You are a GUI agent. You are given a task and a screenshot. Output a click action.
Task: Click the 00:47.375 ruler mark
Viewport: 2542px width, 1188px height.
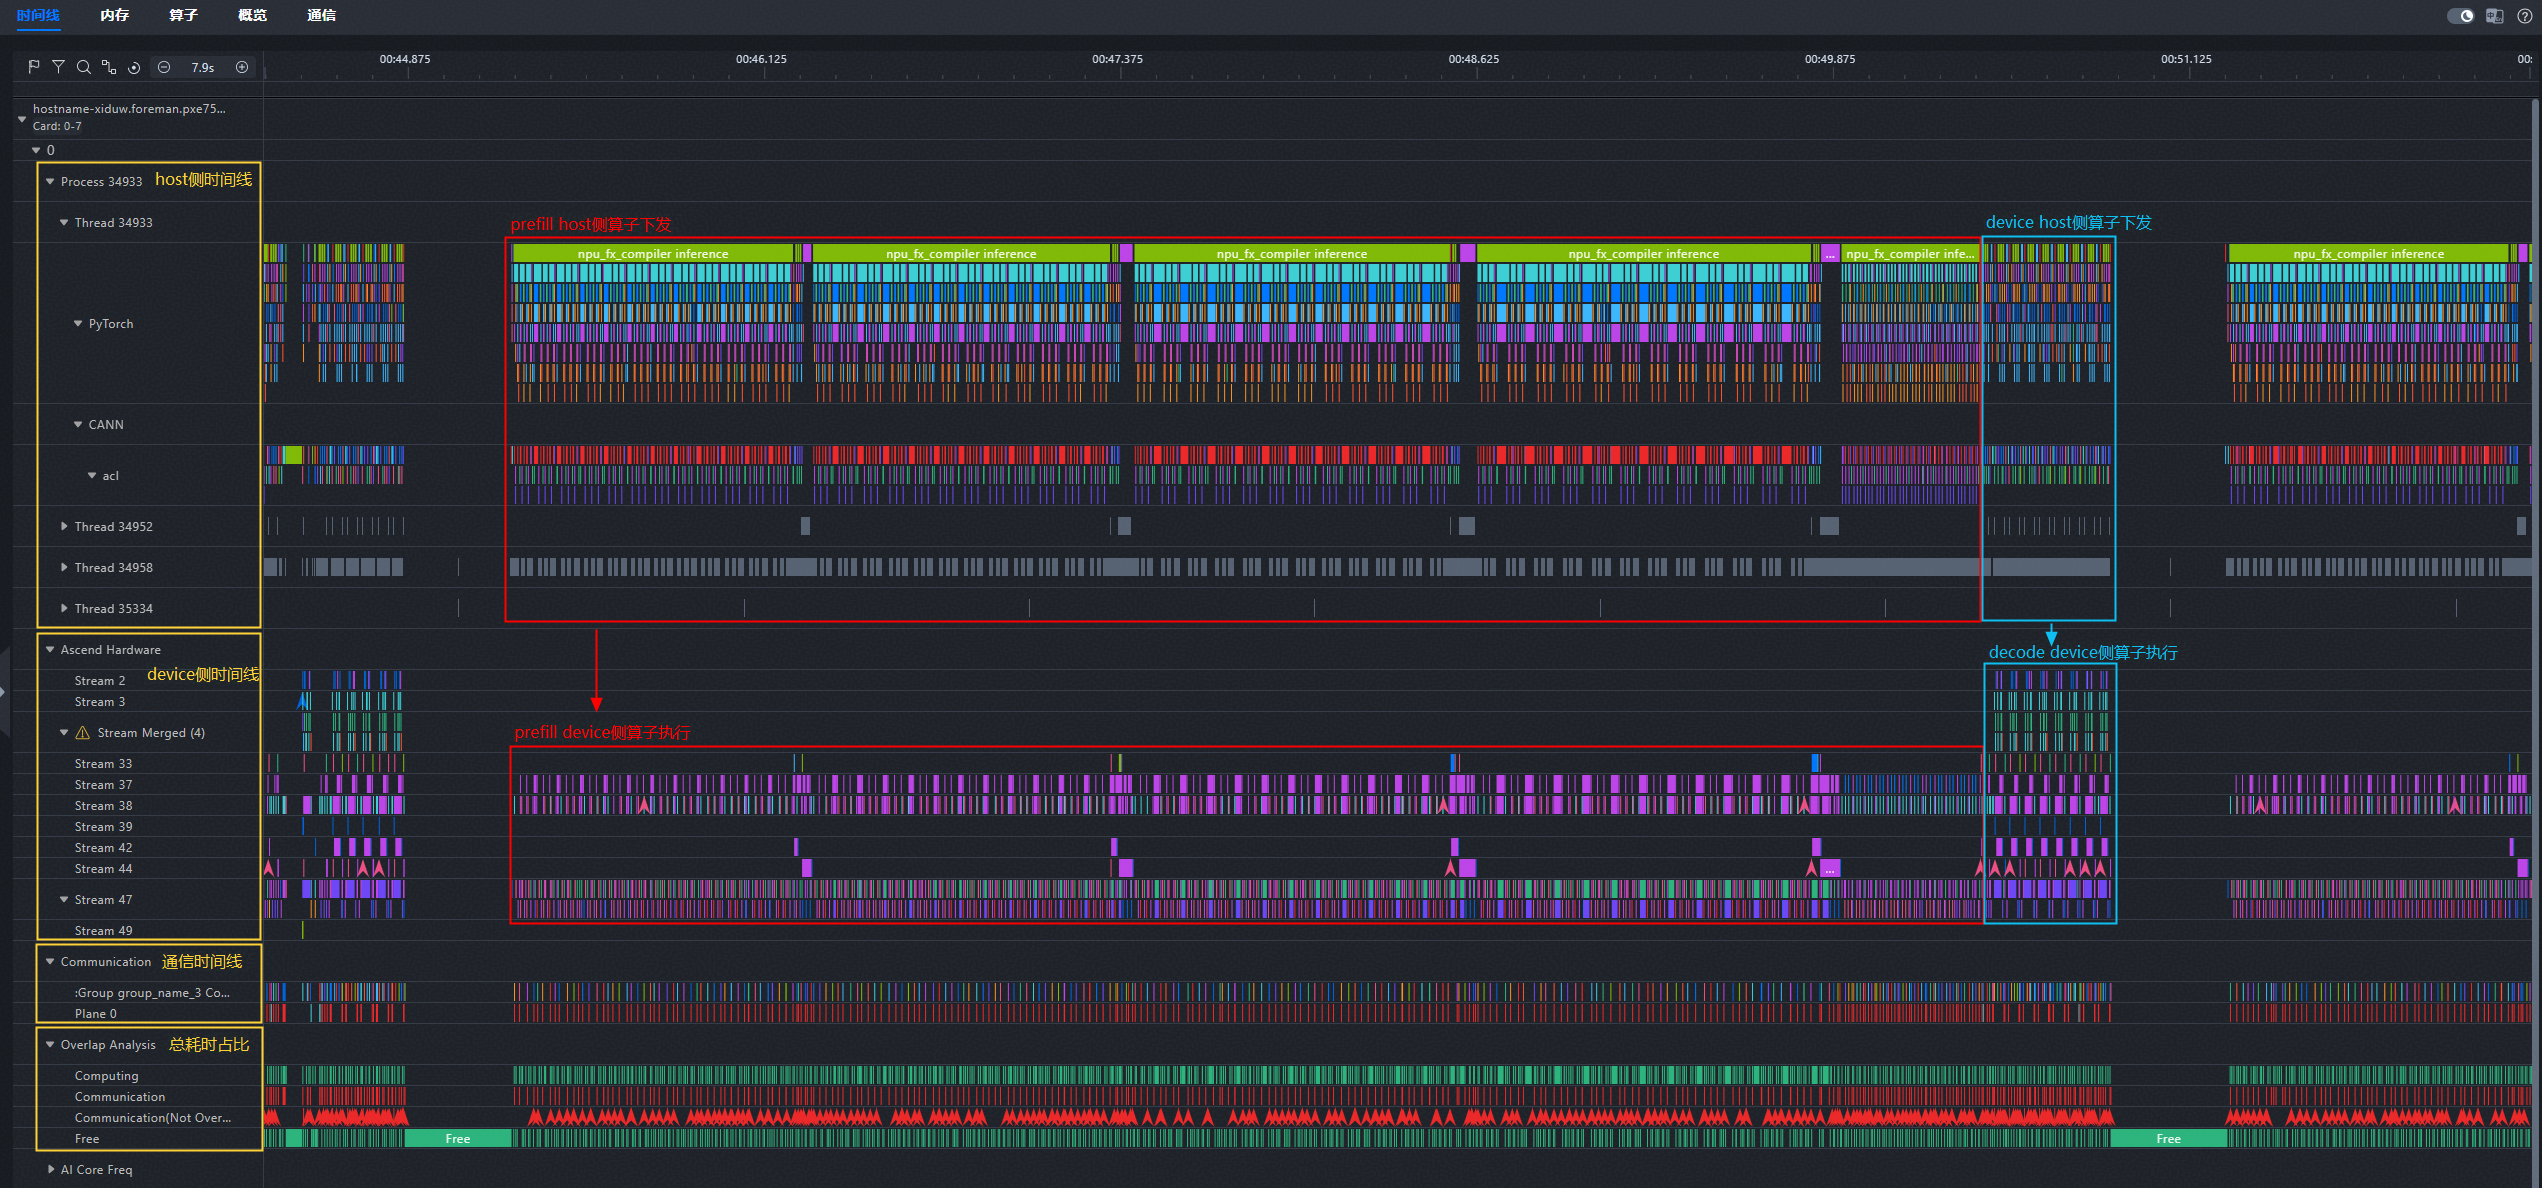[x=1118, y=59]
